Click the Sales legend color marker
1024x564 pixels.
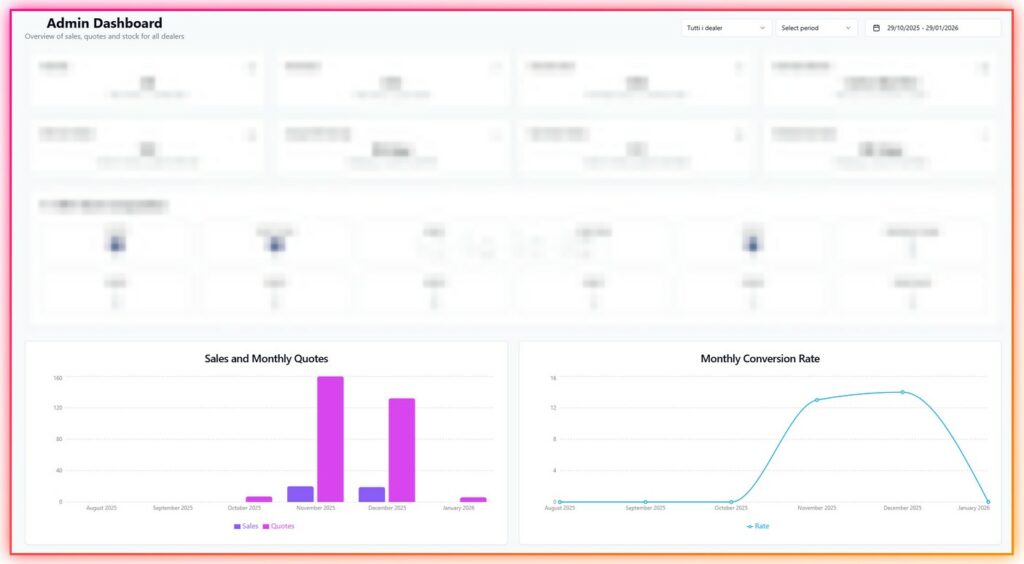[x=237, y=526]
